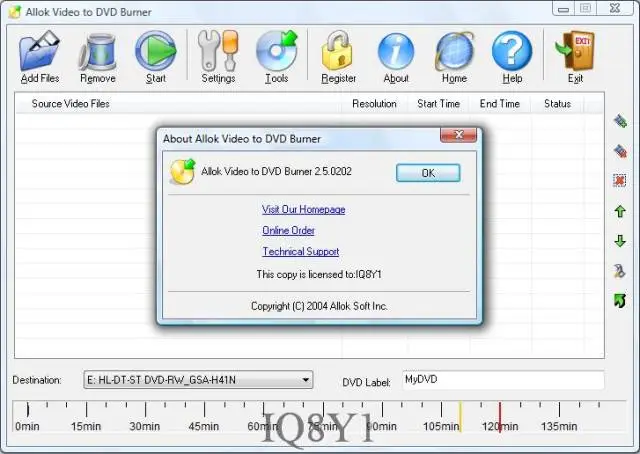This screenshot has height=454, width=640.
Task: Click the Source Video Files column header
Action: tap(71, 104)
